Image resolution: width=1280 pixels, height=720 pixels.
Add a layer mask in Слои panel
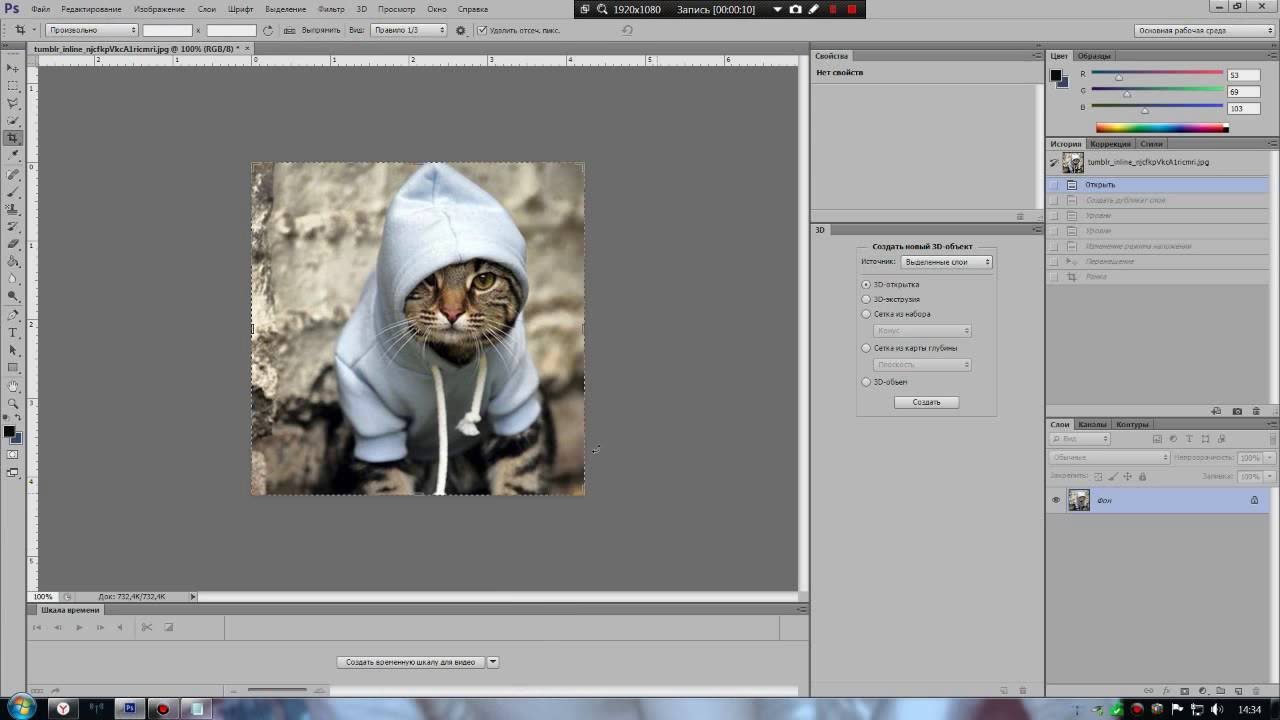(x=1185, y=691)
